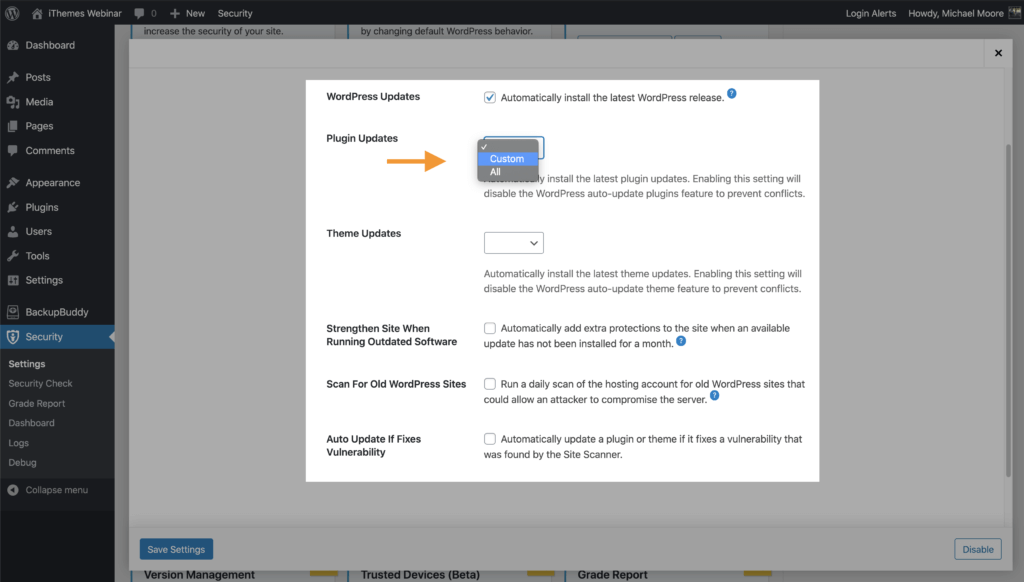Click the Grade Report card heading
Screen dimensions: 1024x582
click(613, 575)
